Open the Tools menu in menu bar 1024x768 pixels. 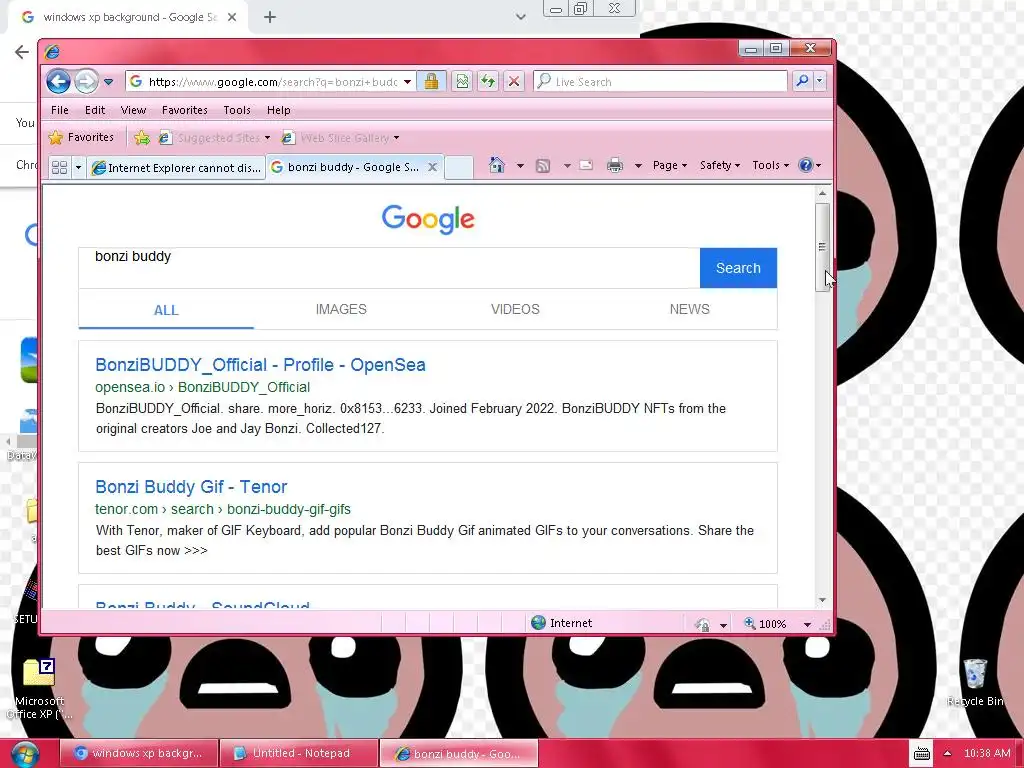237,110
